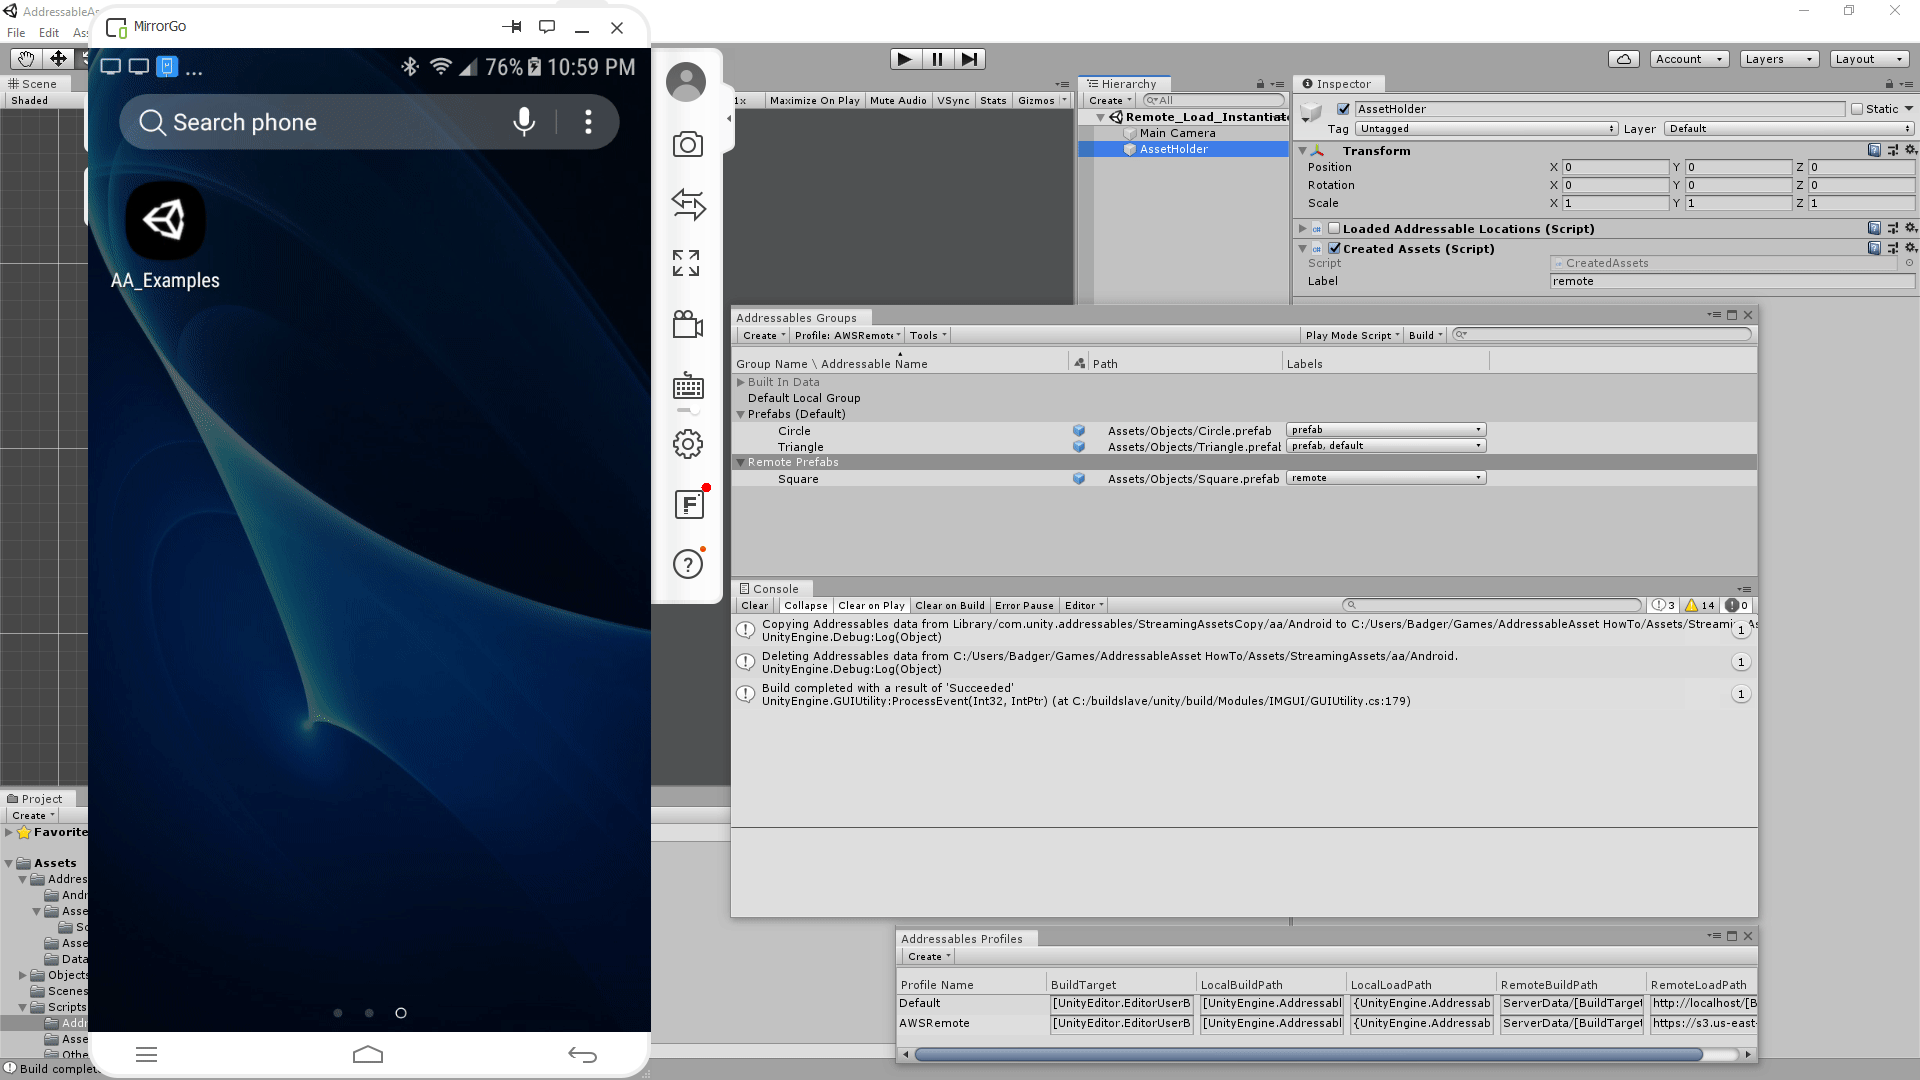
Task: Open the MirrorGo screen recorder icon
Action: pos(687,324)
